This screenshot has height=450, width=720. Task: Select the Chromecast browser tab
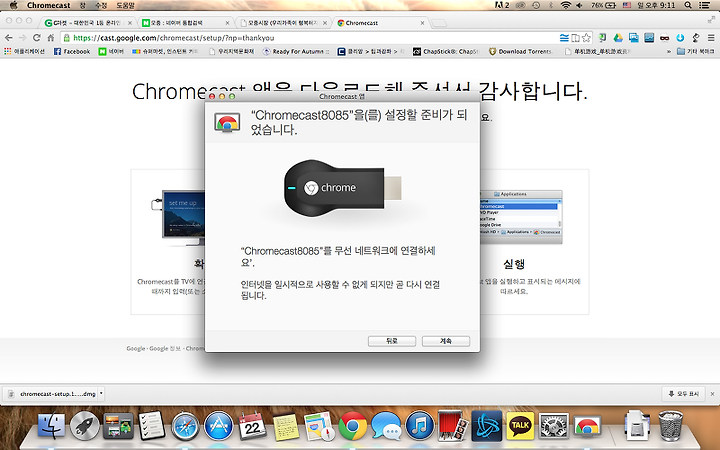pos(380,22)
